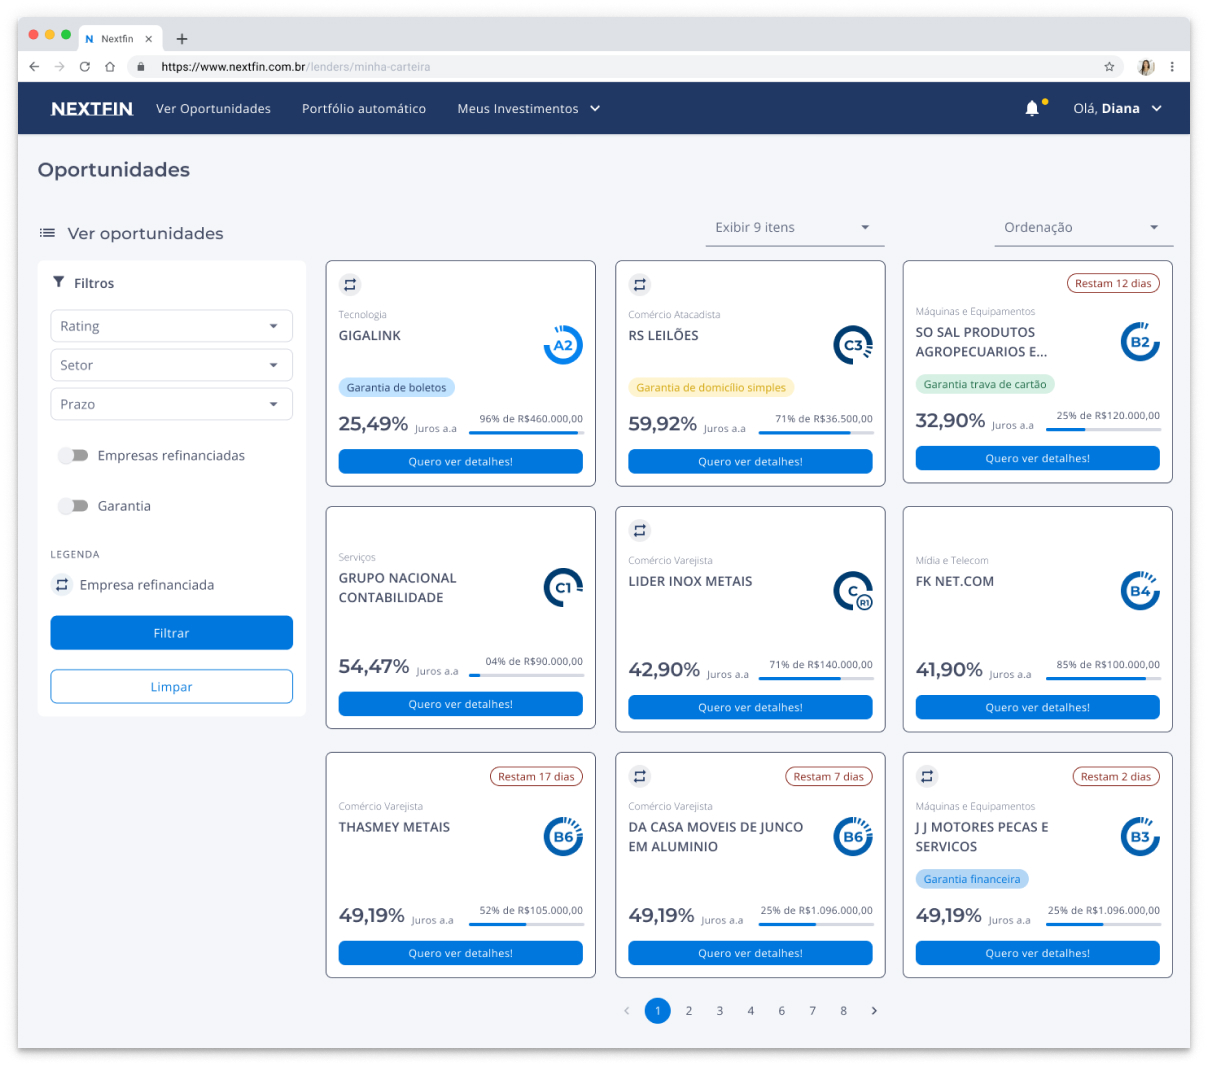Image resolution: width=1208 pixels, height=1067 pixels.
Task: Go to the next page arrow in pagination
Action: (874, 1011)
